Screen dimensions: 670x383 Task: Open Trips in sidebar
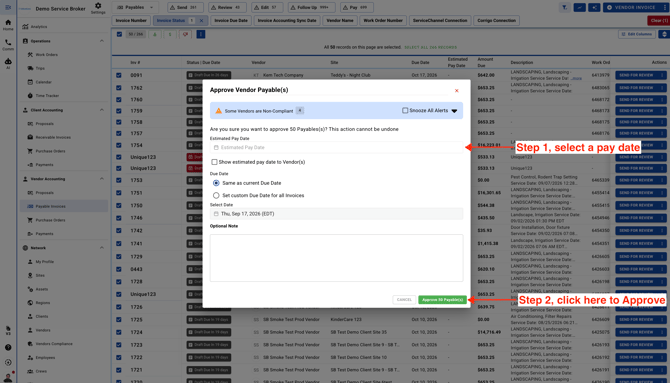(40, 68)
